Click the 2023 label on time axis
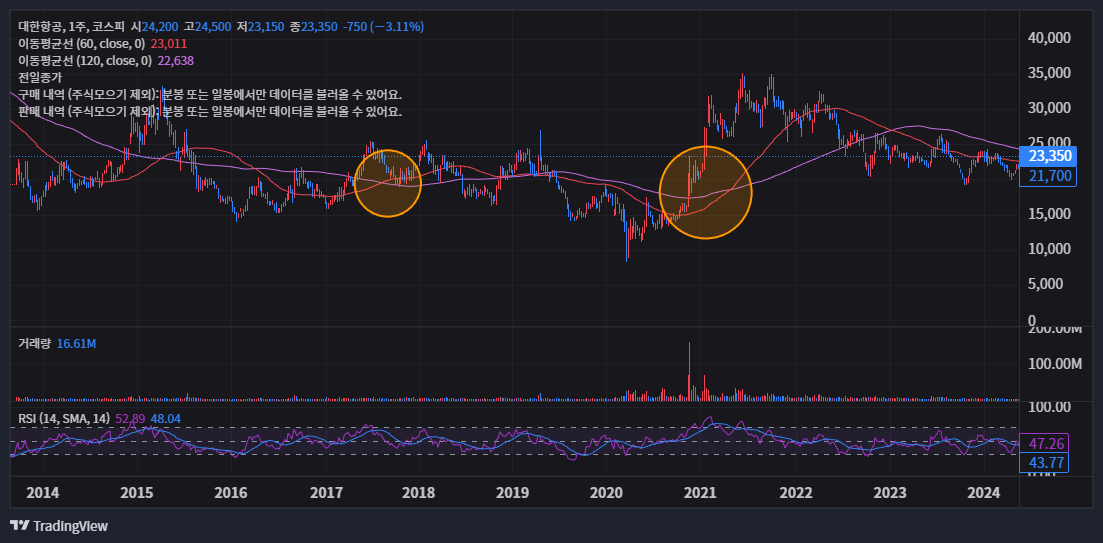Screen dimensions: 1103x543 point(888,492)
